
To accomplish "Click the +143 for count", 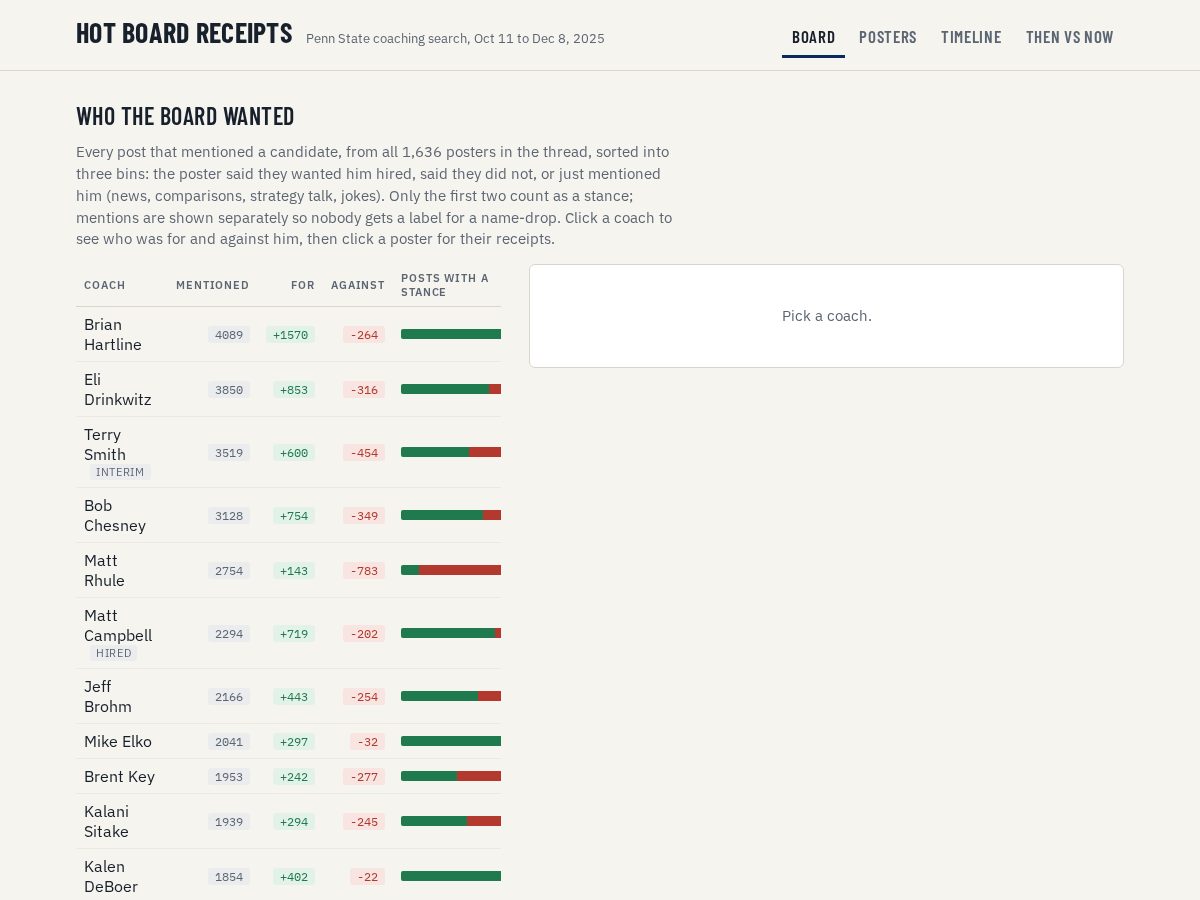I will pos(294,571).
